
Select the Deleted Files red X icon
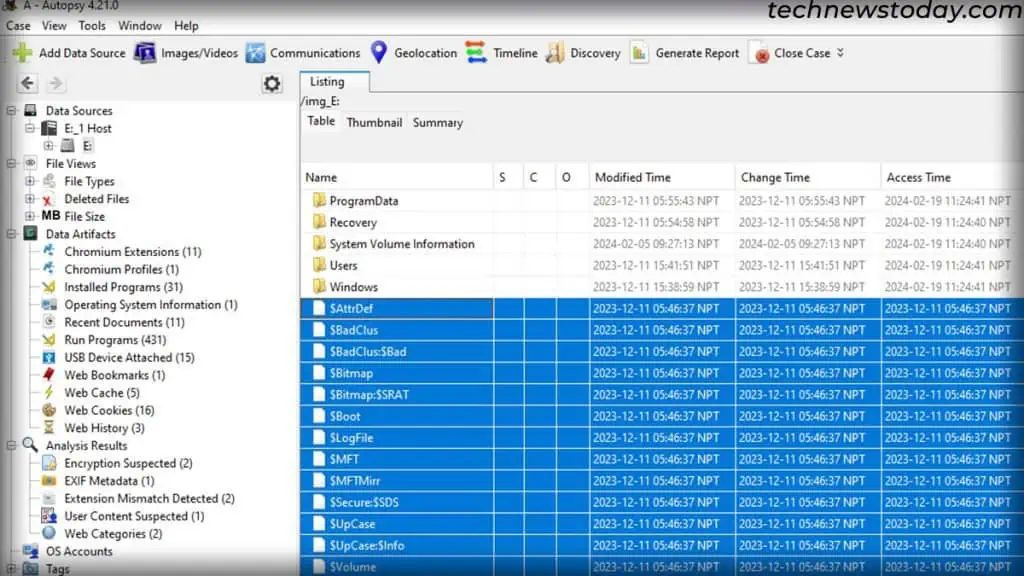tap(48, 199)
